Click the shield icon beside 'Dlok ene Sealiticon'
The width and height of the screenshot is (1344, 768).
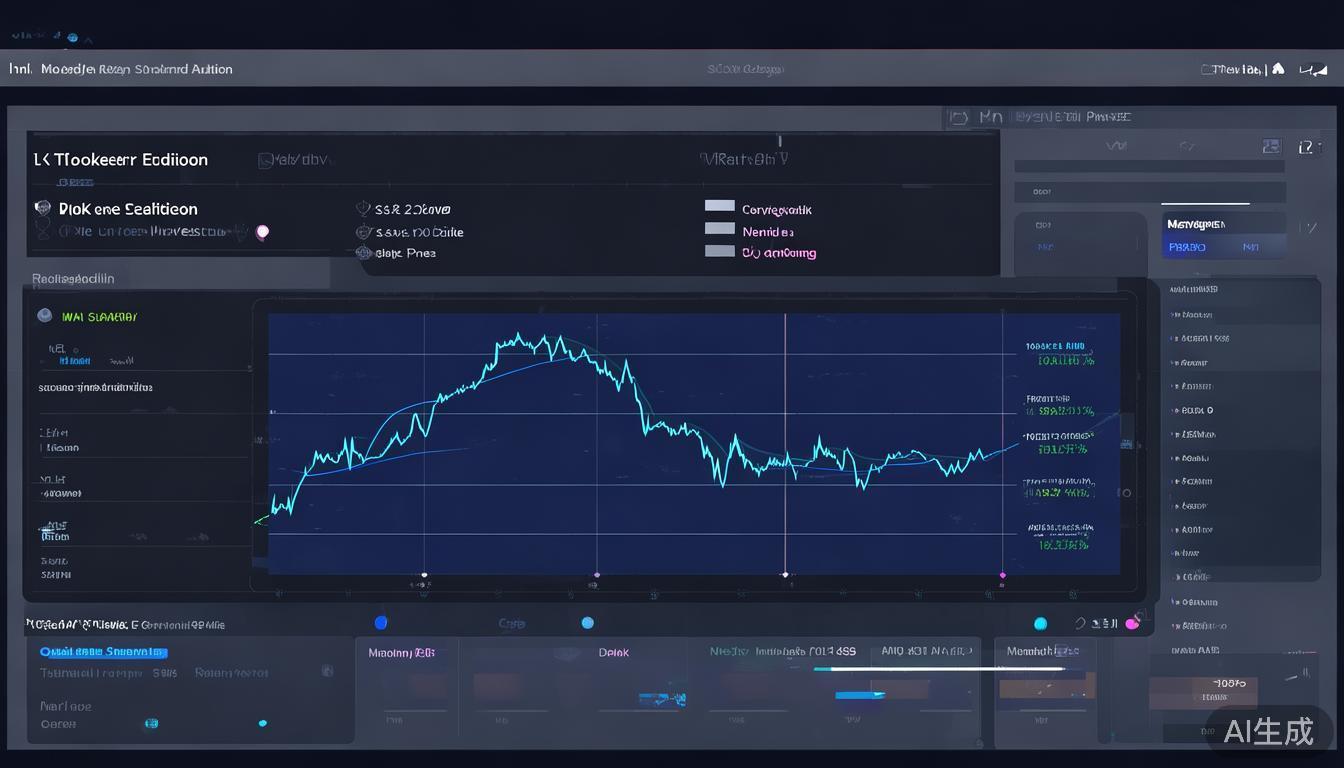coord(42,208)
